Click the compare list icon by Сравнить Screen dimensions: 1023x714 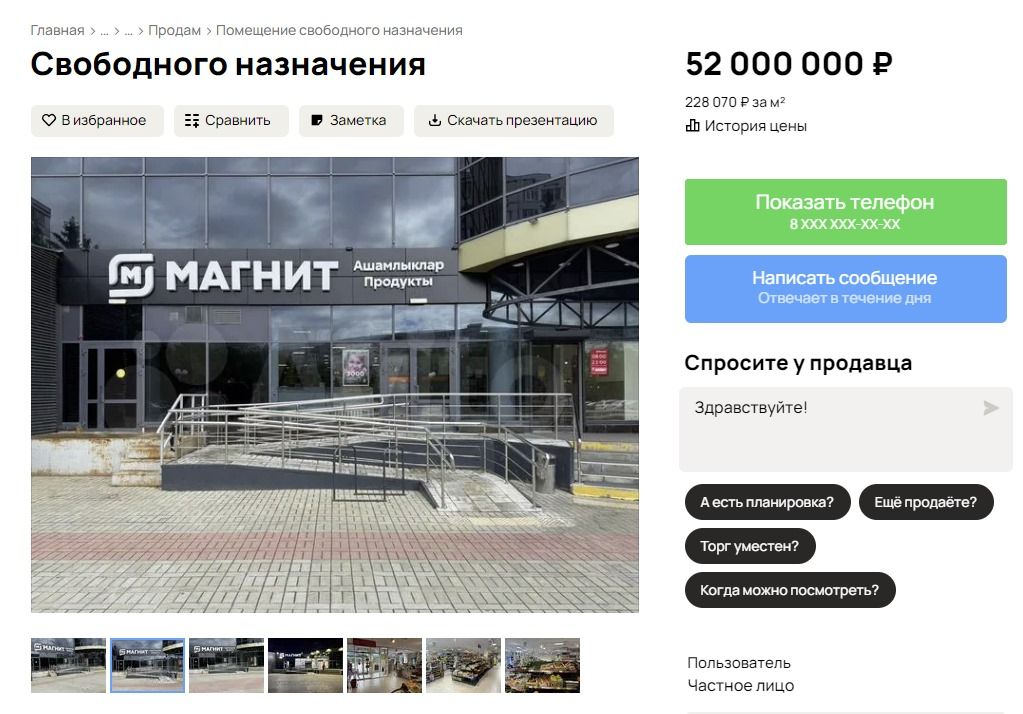[192, 121]
